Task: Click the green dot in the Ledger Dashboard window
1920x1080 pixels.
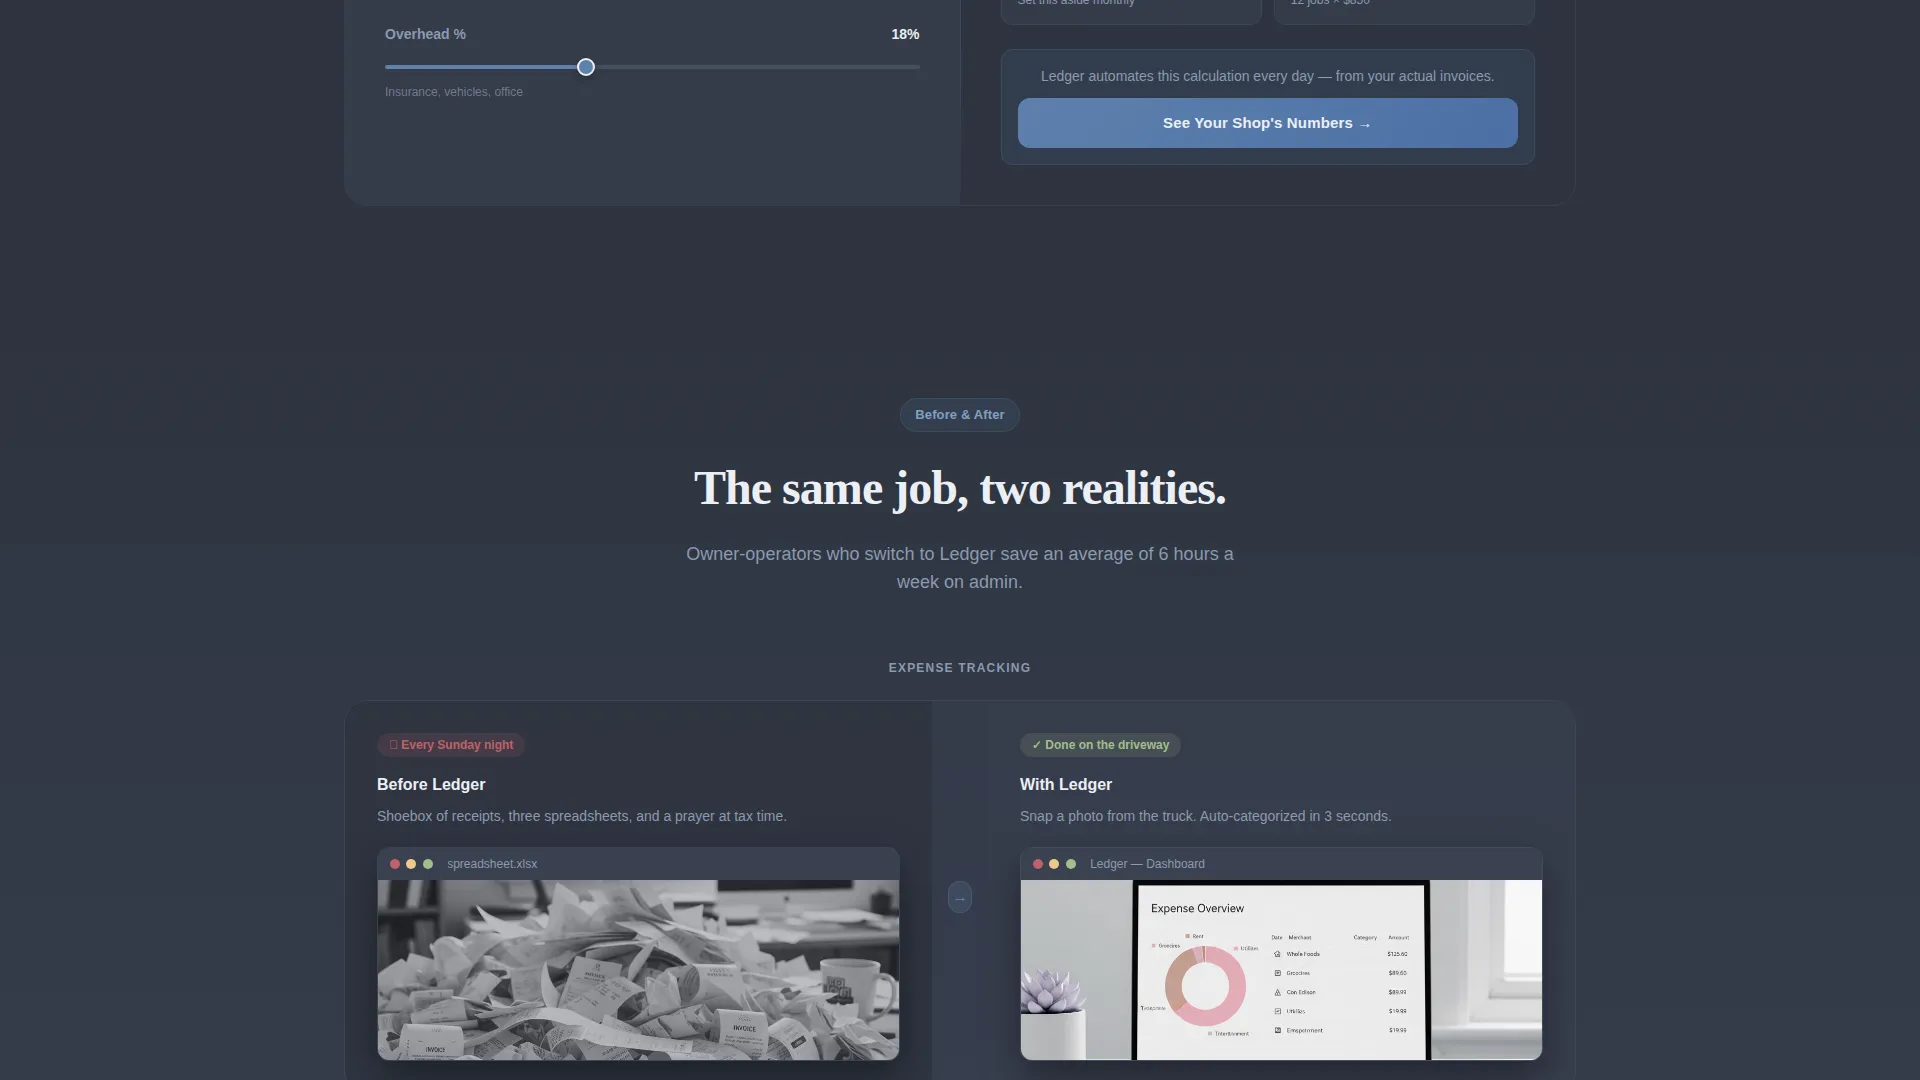Action: (1071, 864)
